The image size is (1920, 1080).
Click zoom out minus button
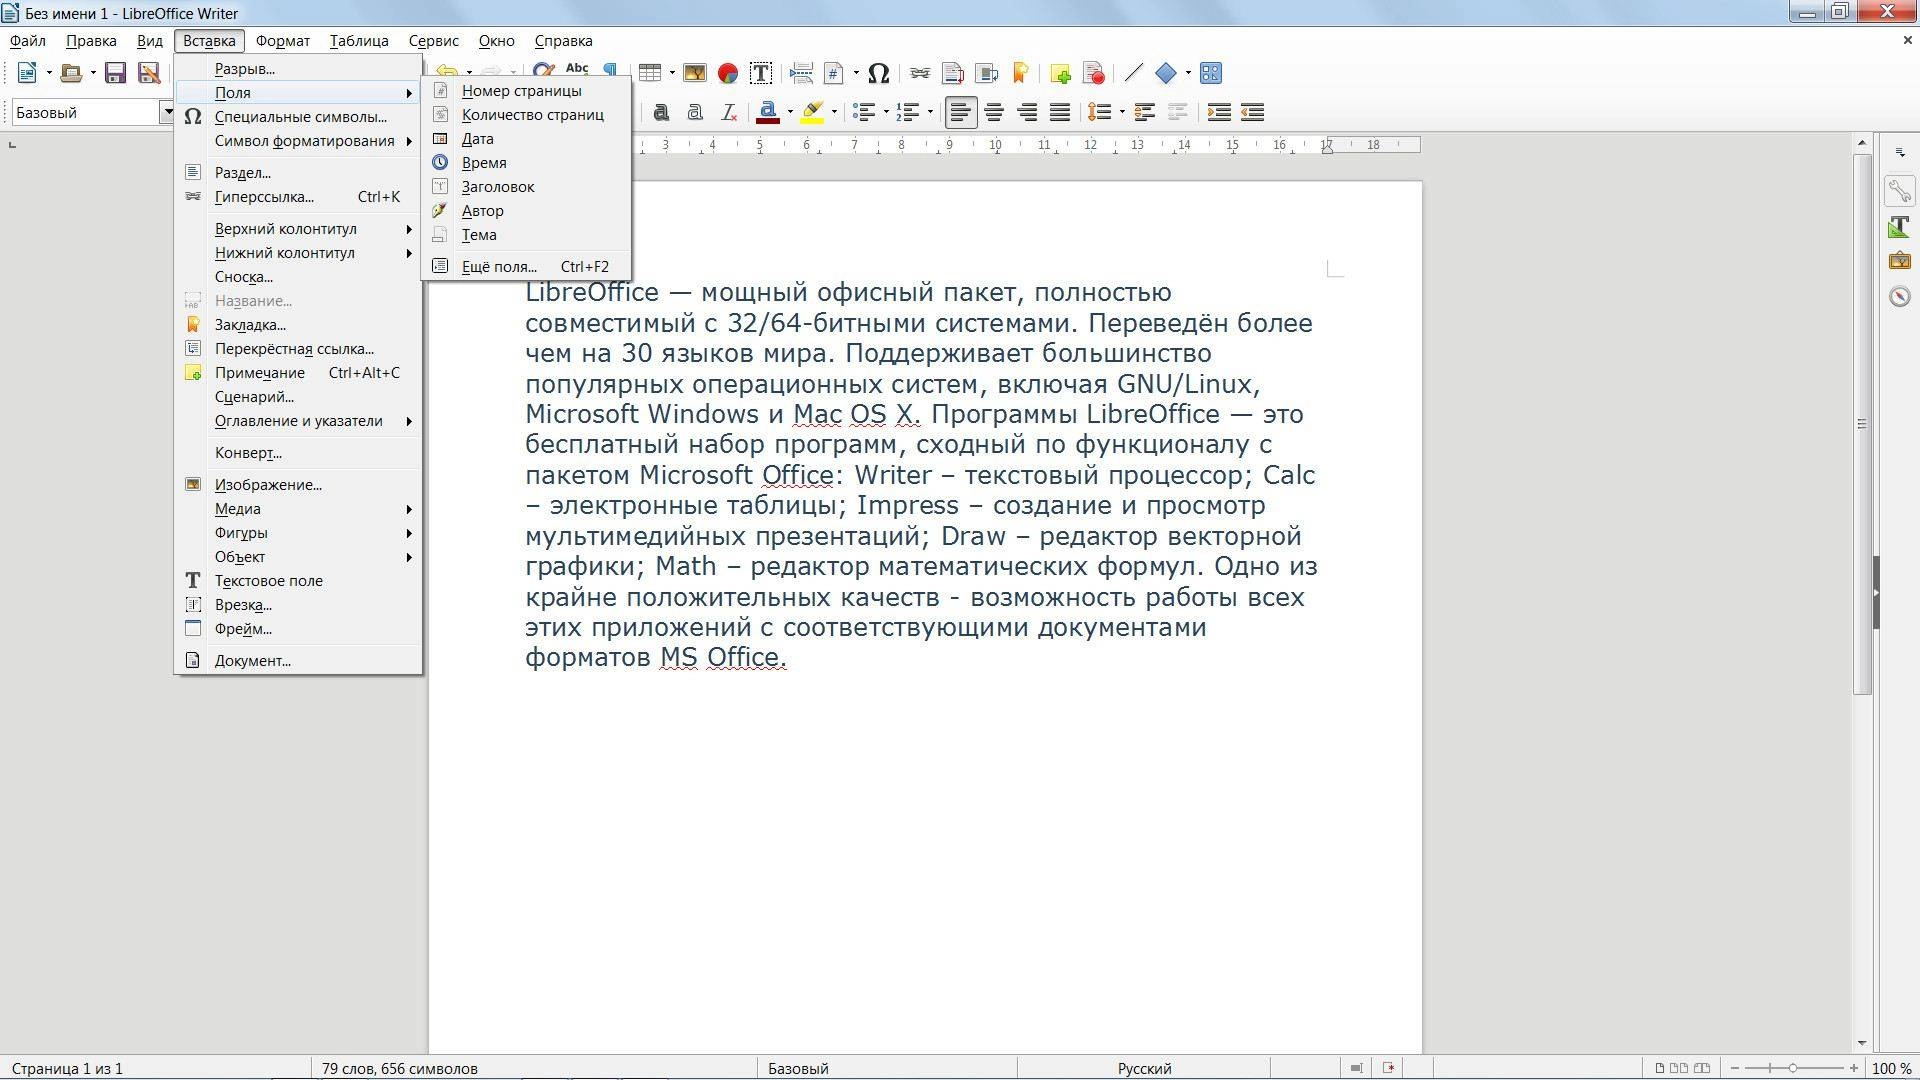(x=1734, y=1068)
